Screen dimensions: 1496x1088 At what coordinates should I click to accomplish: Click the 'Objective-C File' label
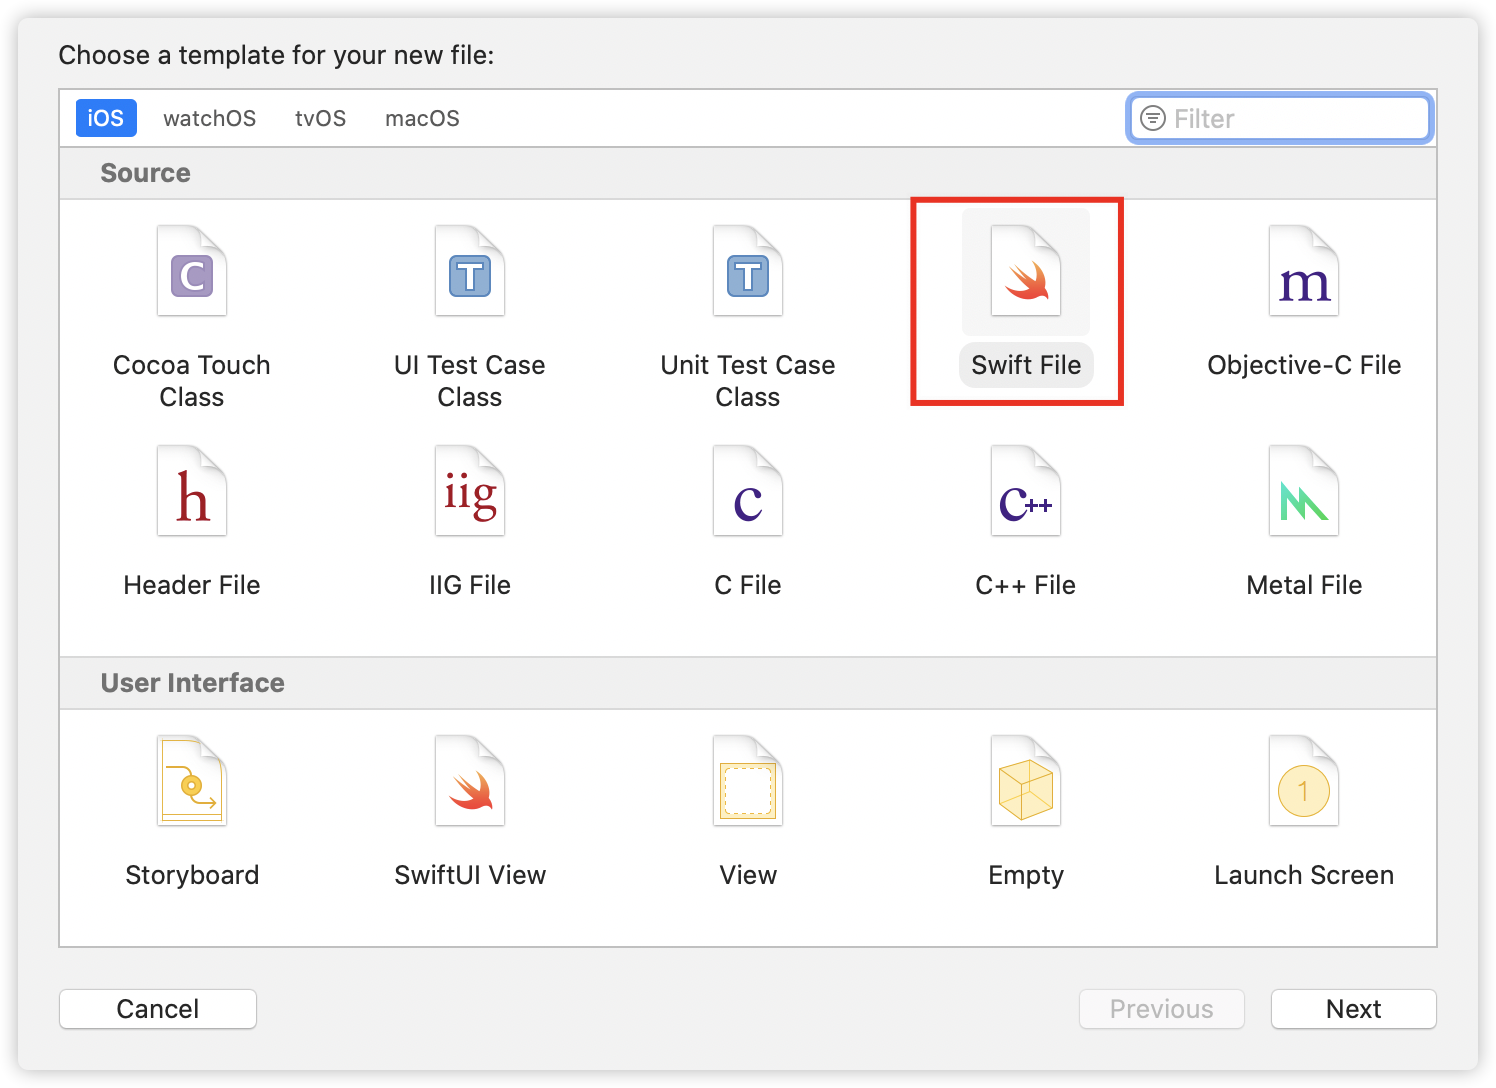[x=1304, y=365]
